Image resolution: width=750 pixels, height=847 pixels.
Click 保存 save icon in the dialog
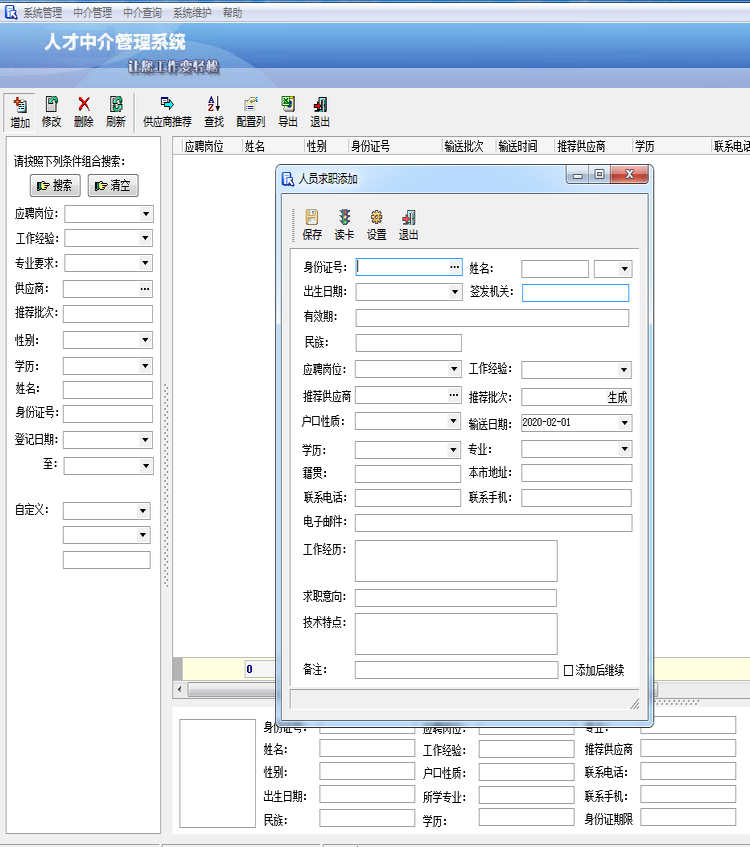point(312,224)
